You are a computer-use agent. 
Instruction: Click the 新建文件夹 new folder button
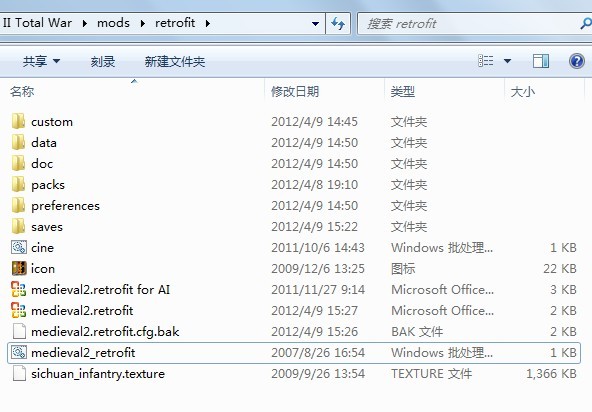[x=175, y=61]
